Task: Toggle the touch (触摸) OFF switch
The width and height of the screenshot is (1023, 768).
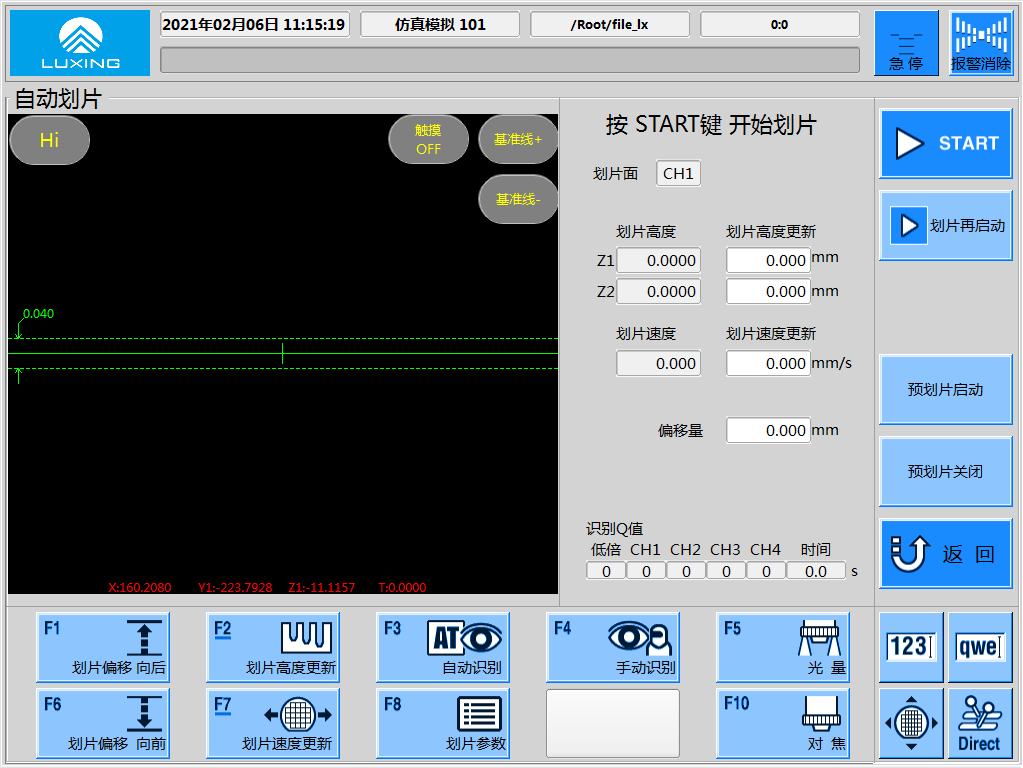Action: coord(428,140)
